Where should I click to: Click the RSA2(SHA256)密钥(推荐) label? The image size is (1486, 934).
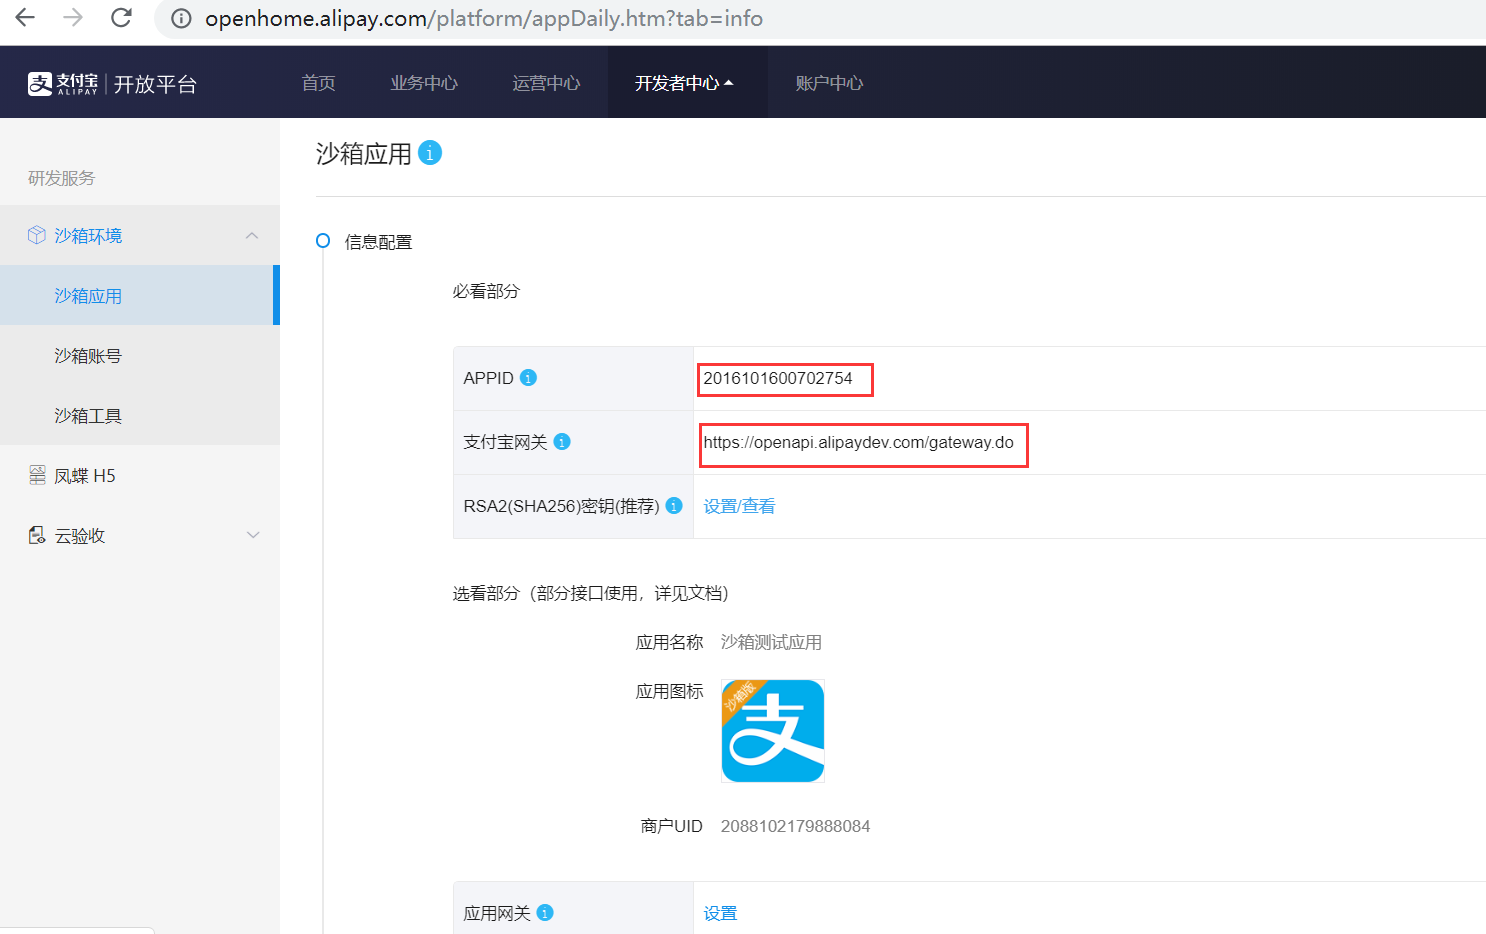(x=561, y=506)
